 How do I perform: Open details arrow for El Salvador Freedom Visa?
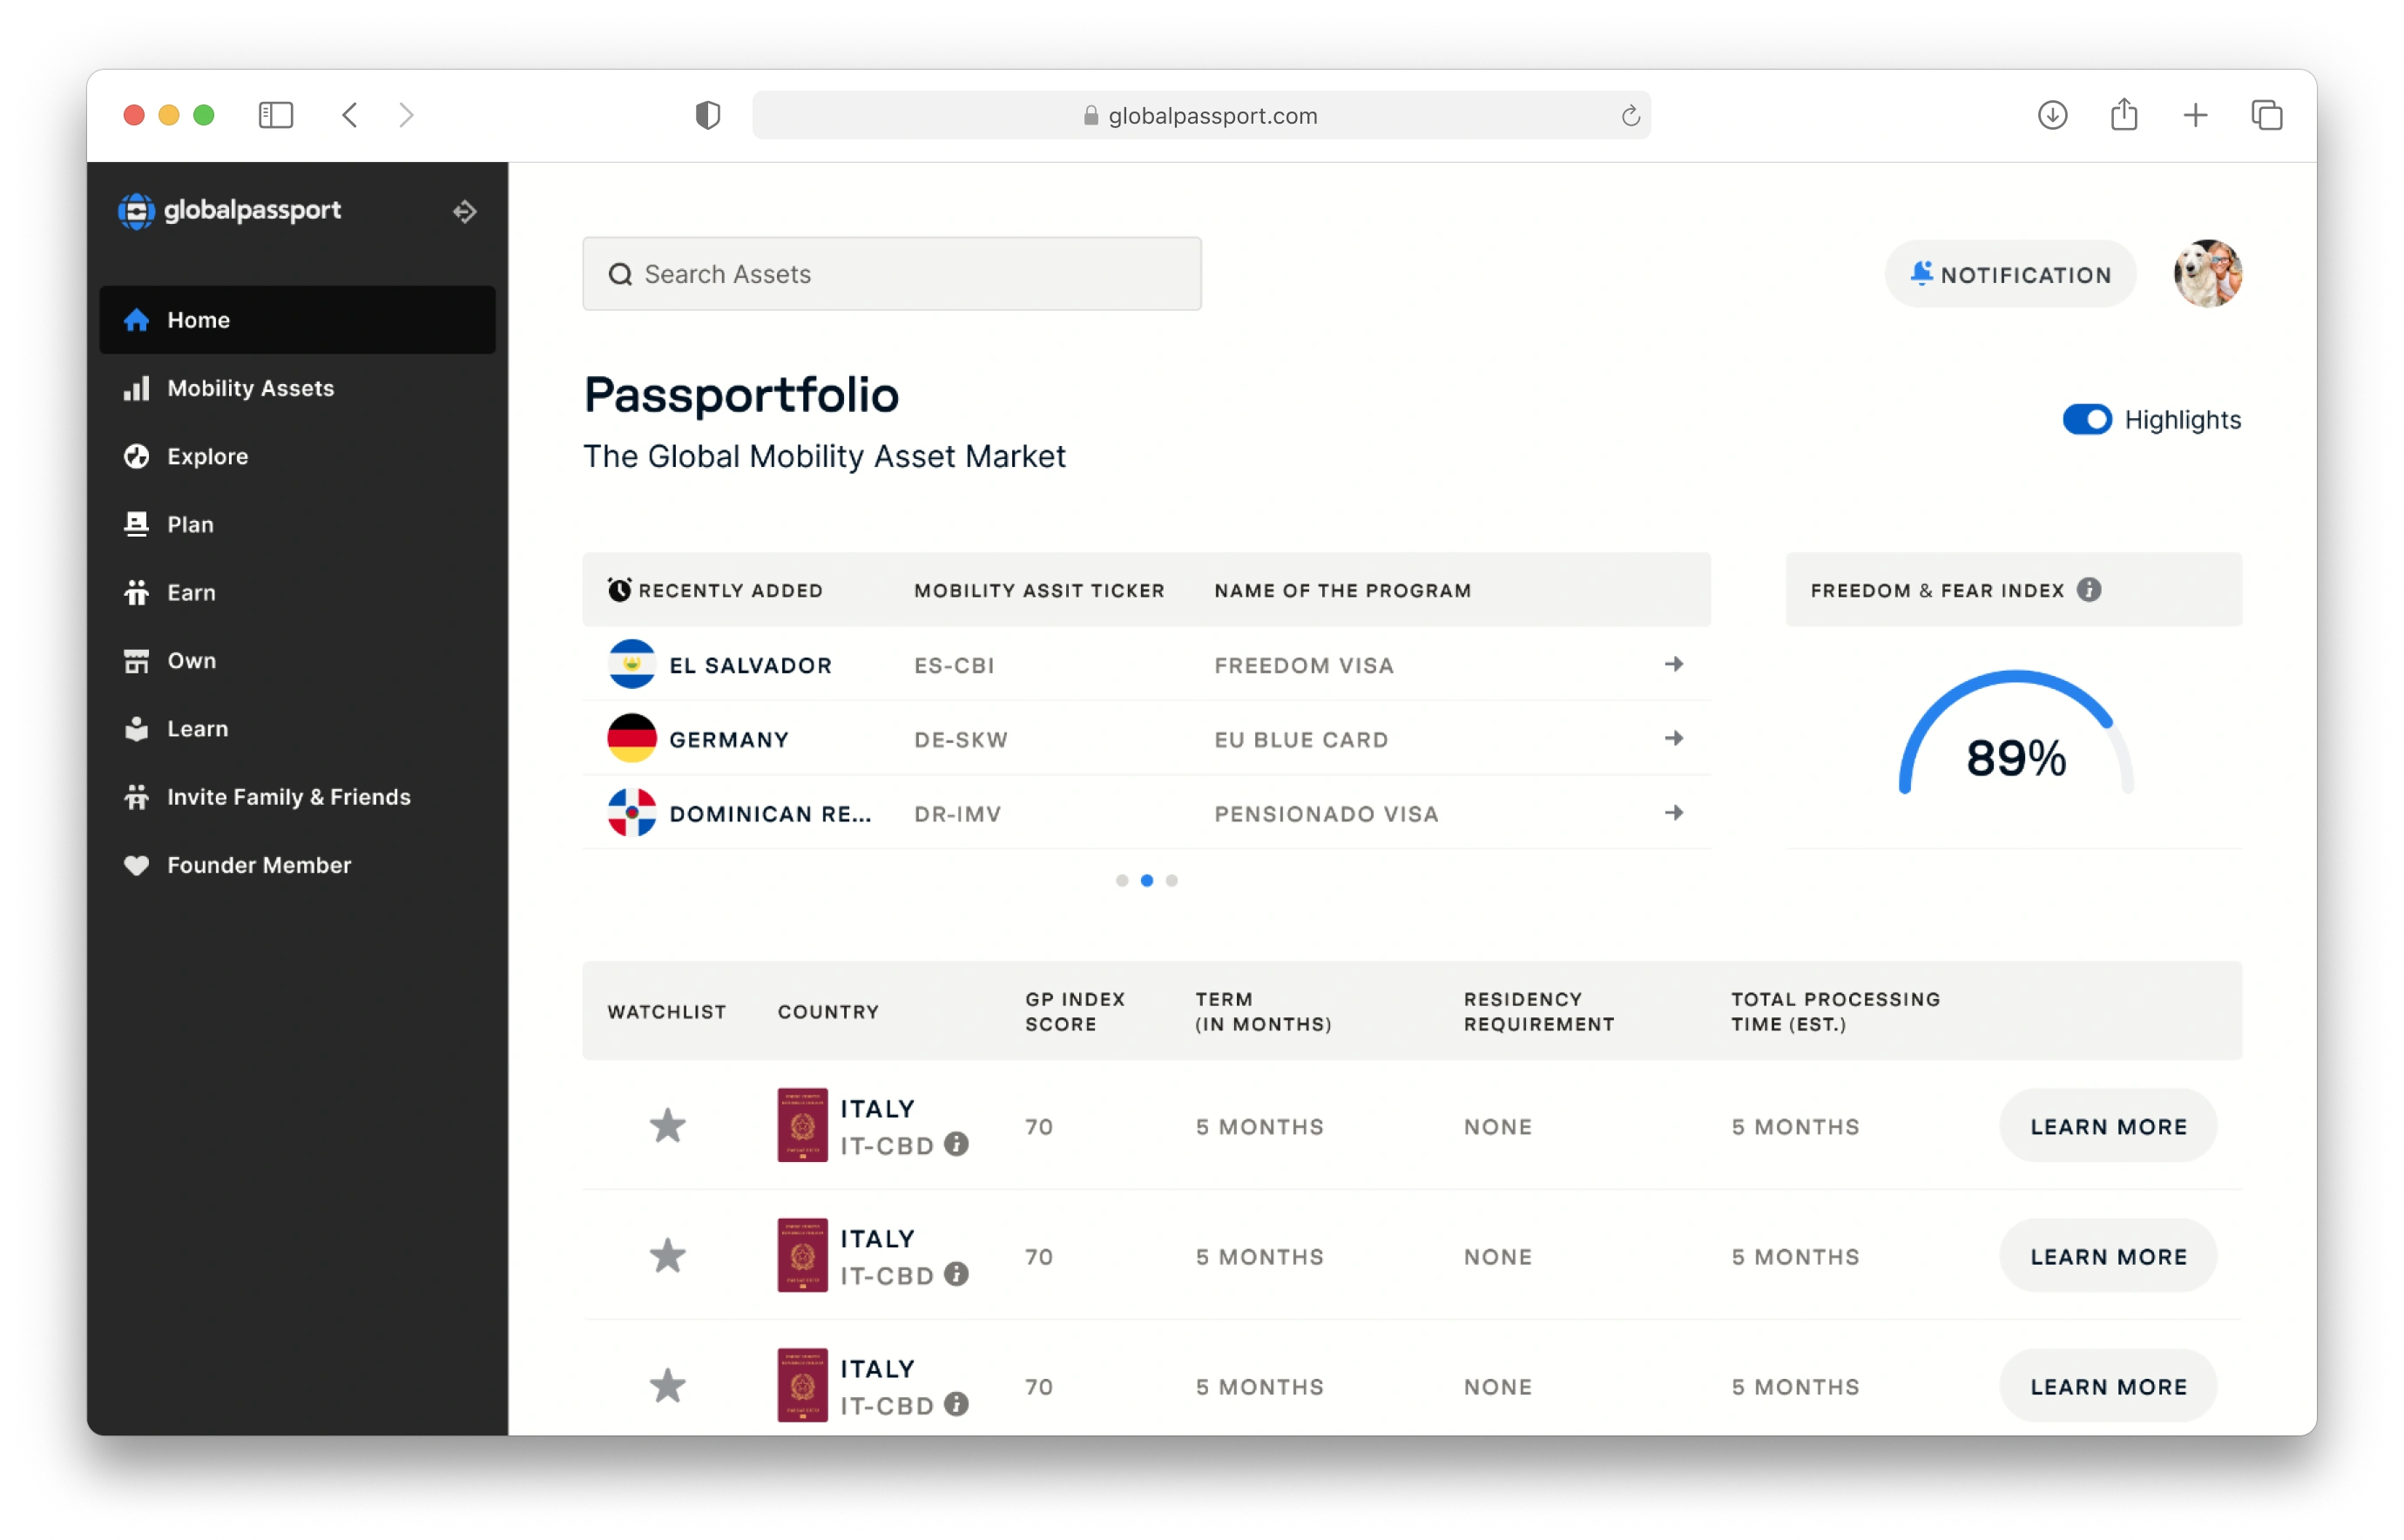pos(1673,664)
